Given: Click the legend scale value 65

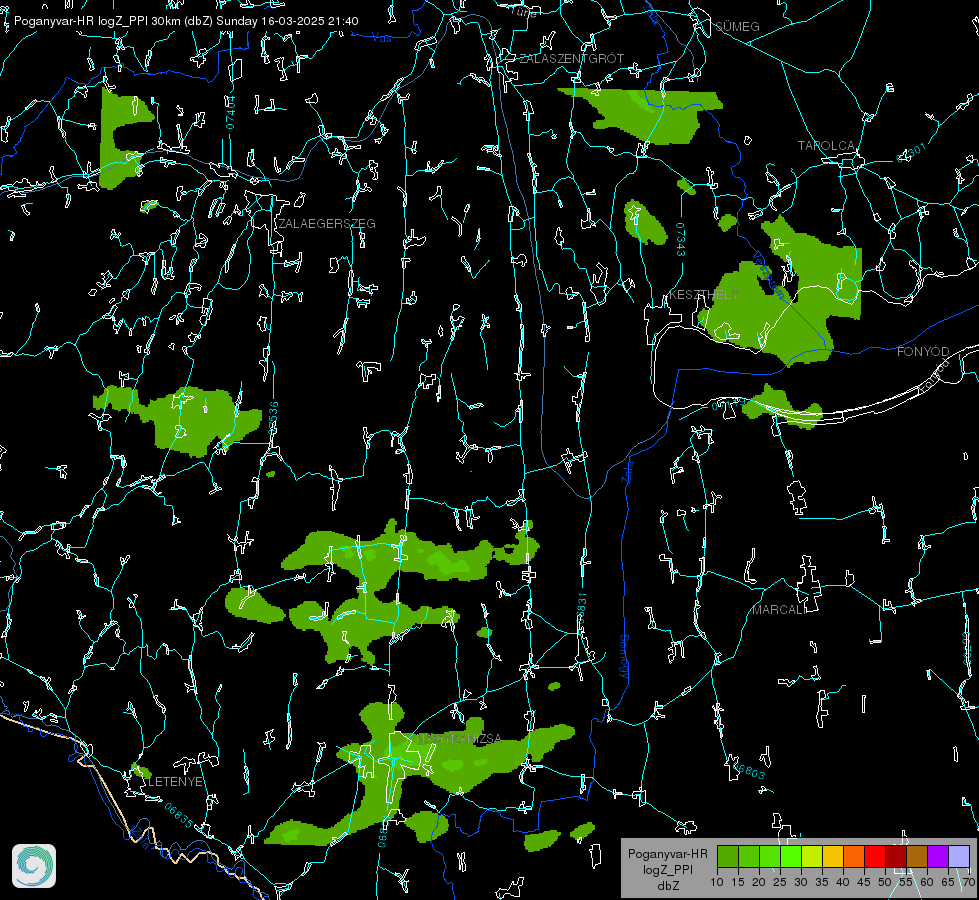Looking at the screenshot, I should pos(948,882).
